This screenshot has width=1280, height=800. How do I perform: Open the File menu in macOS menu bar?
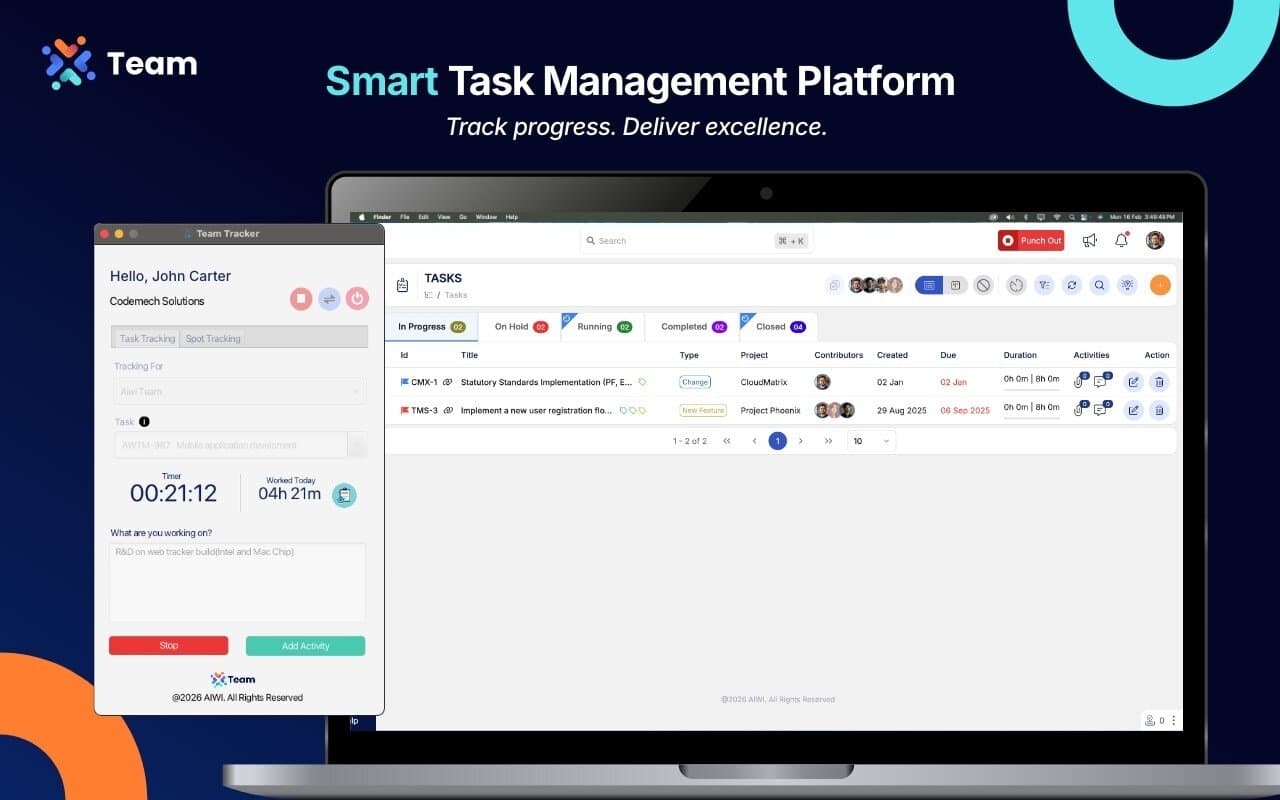(x=405, y=217)
